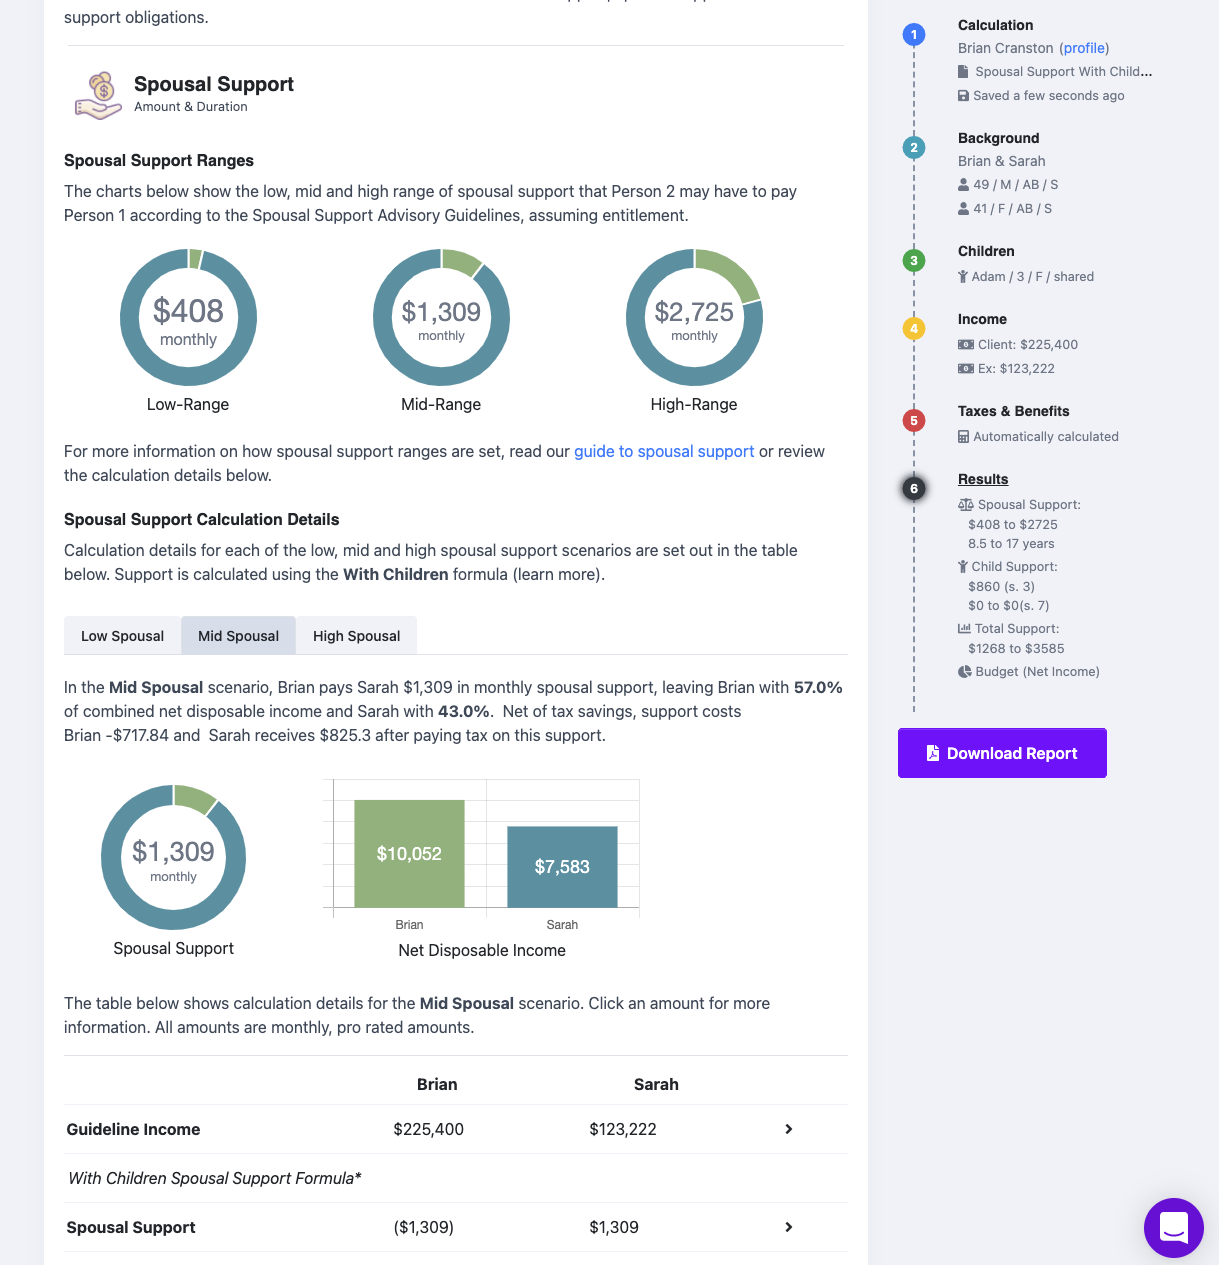The width and height of the screenshot is (1219, 1265).
Task: Download the report PDF
Action: coord(1002,753)
